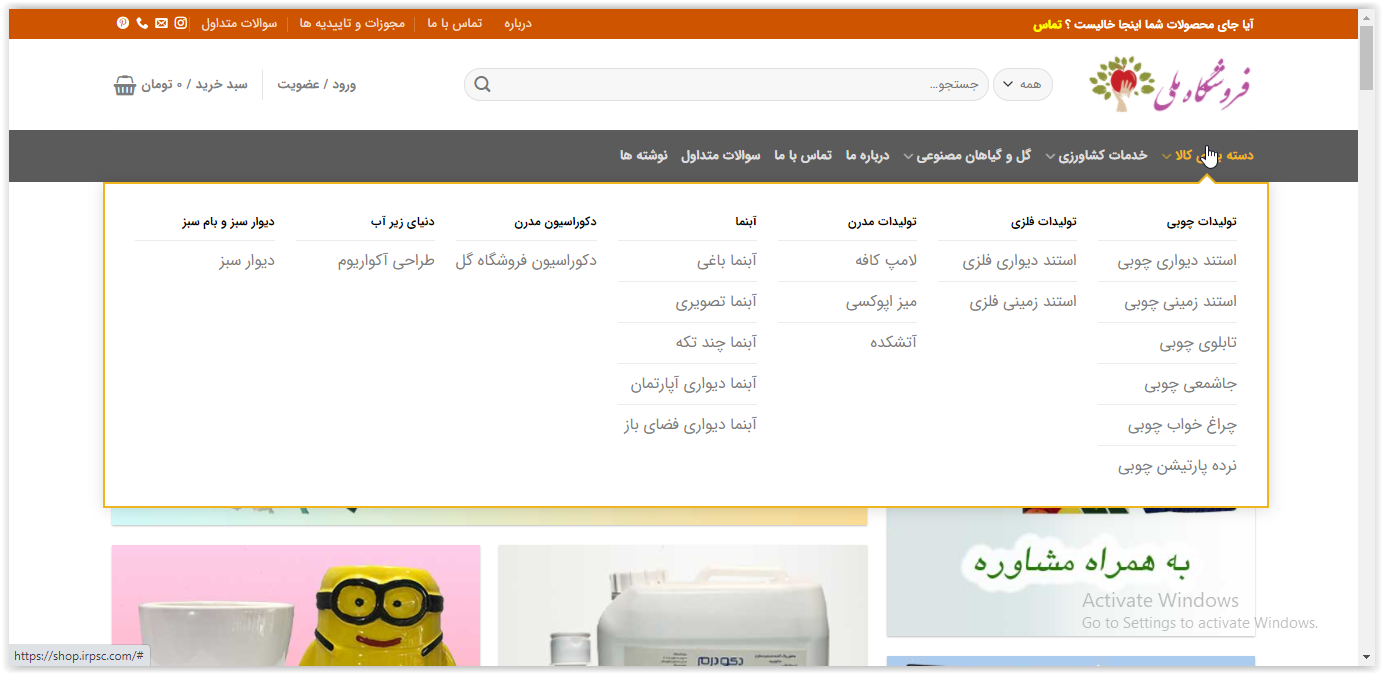This screenshot has height=674, width=1383.
Task: Click 'ورود / عضویت' login link
Action: (316, 85)
